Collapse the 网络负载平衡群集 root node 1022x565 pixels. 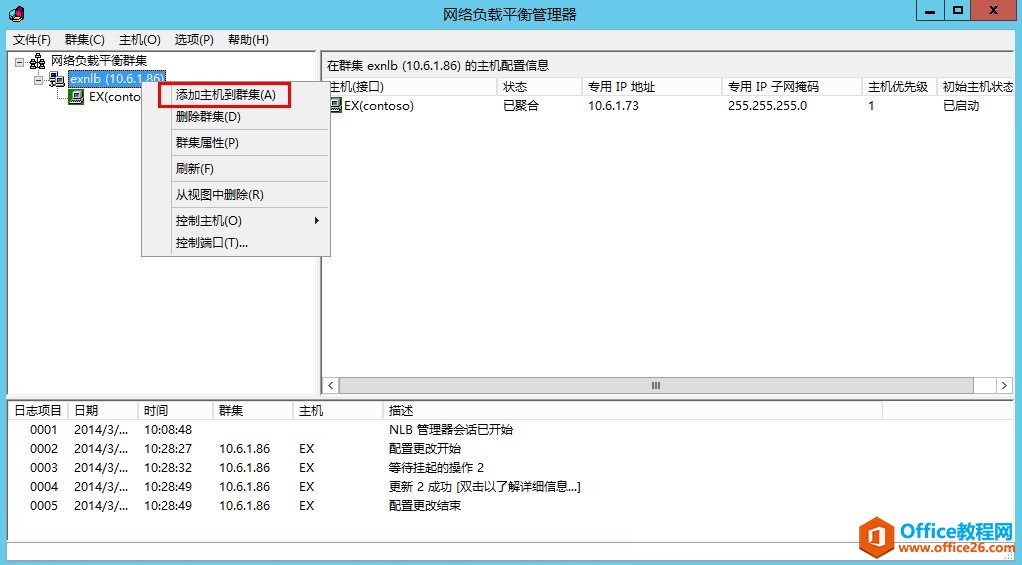click(20, 62)
